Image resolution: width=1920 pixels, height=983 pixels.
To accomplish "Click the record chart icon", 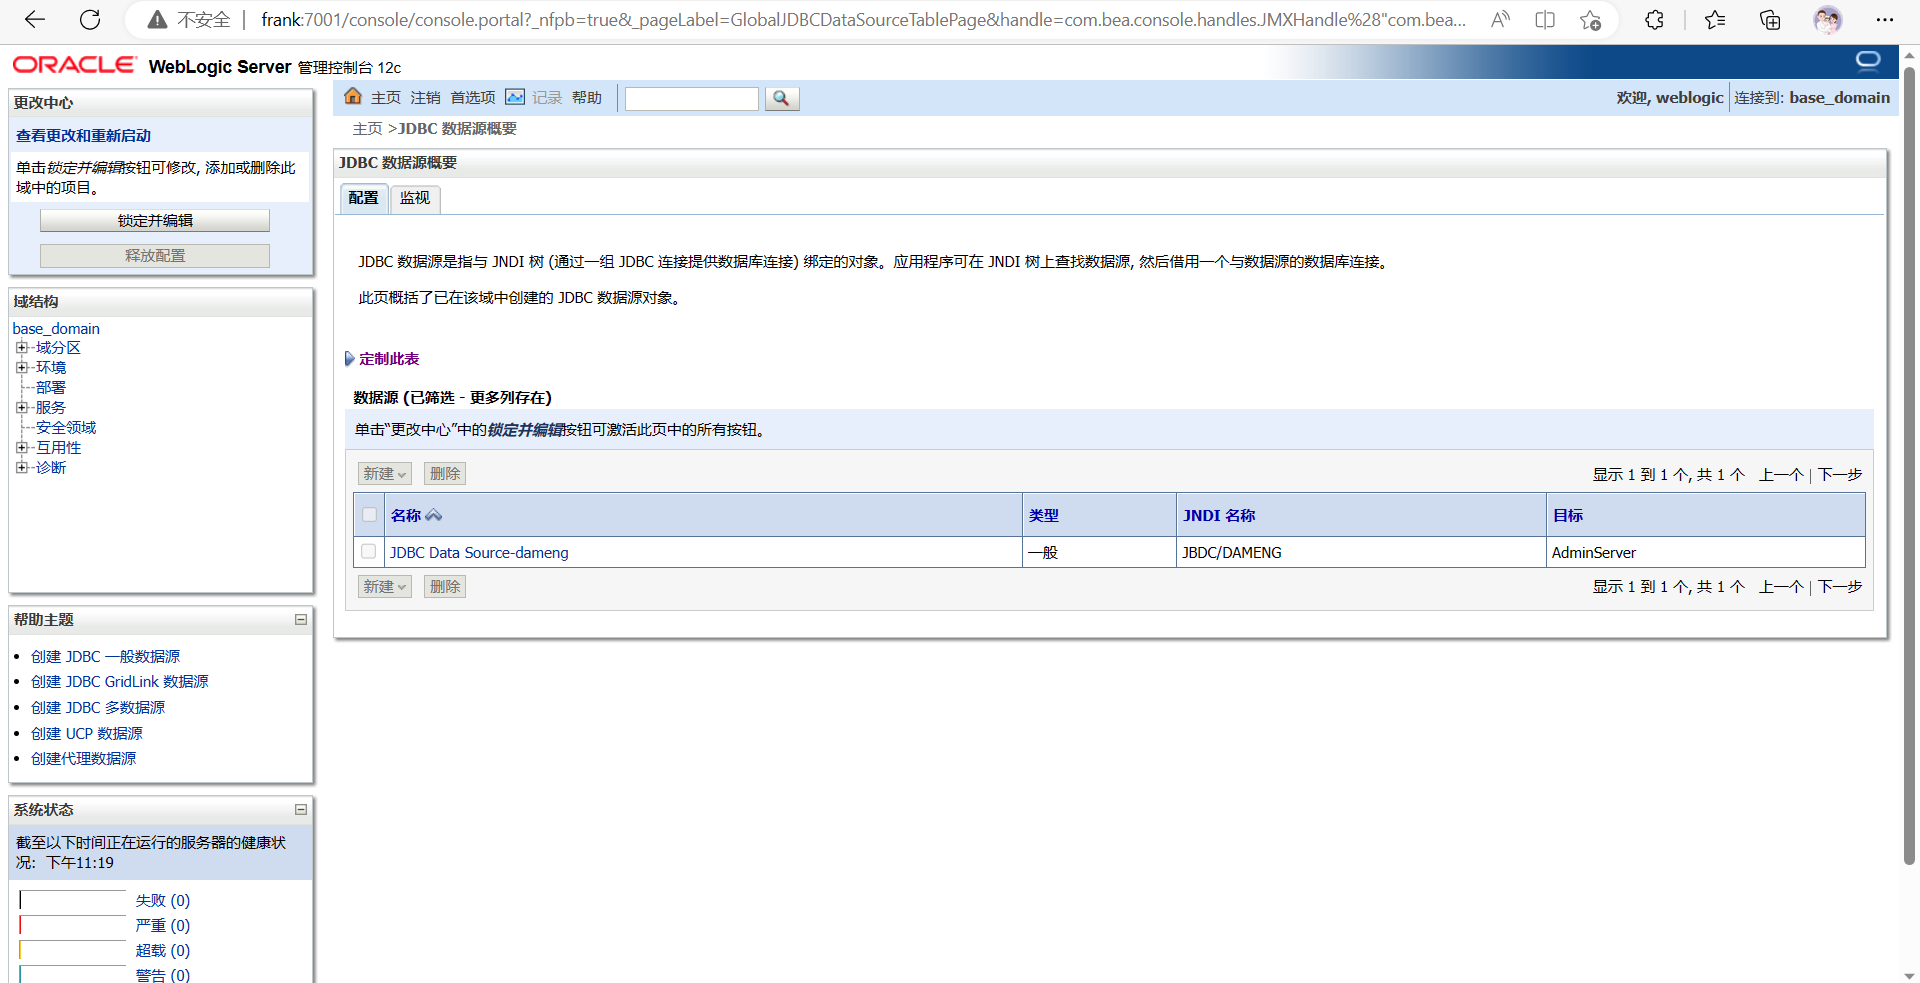I will 515,97.
